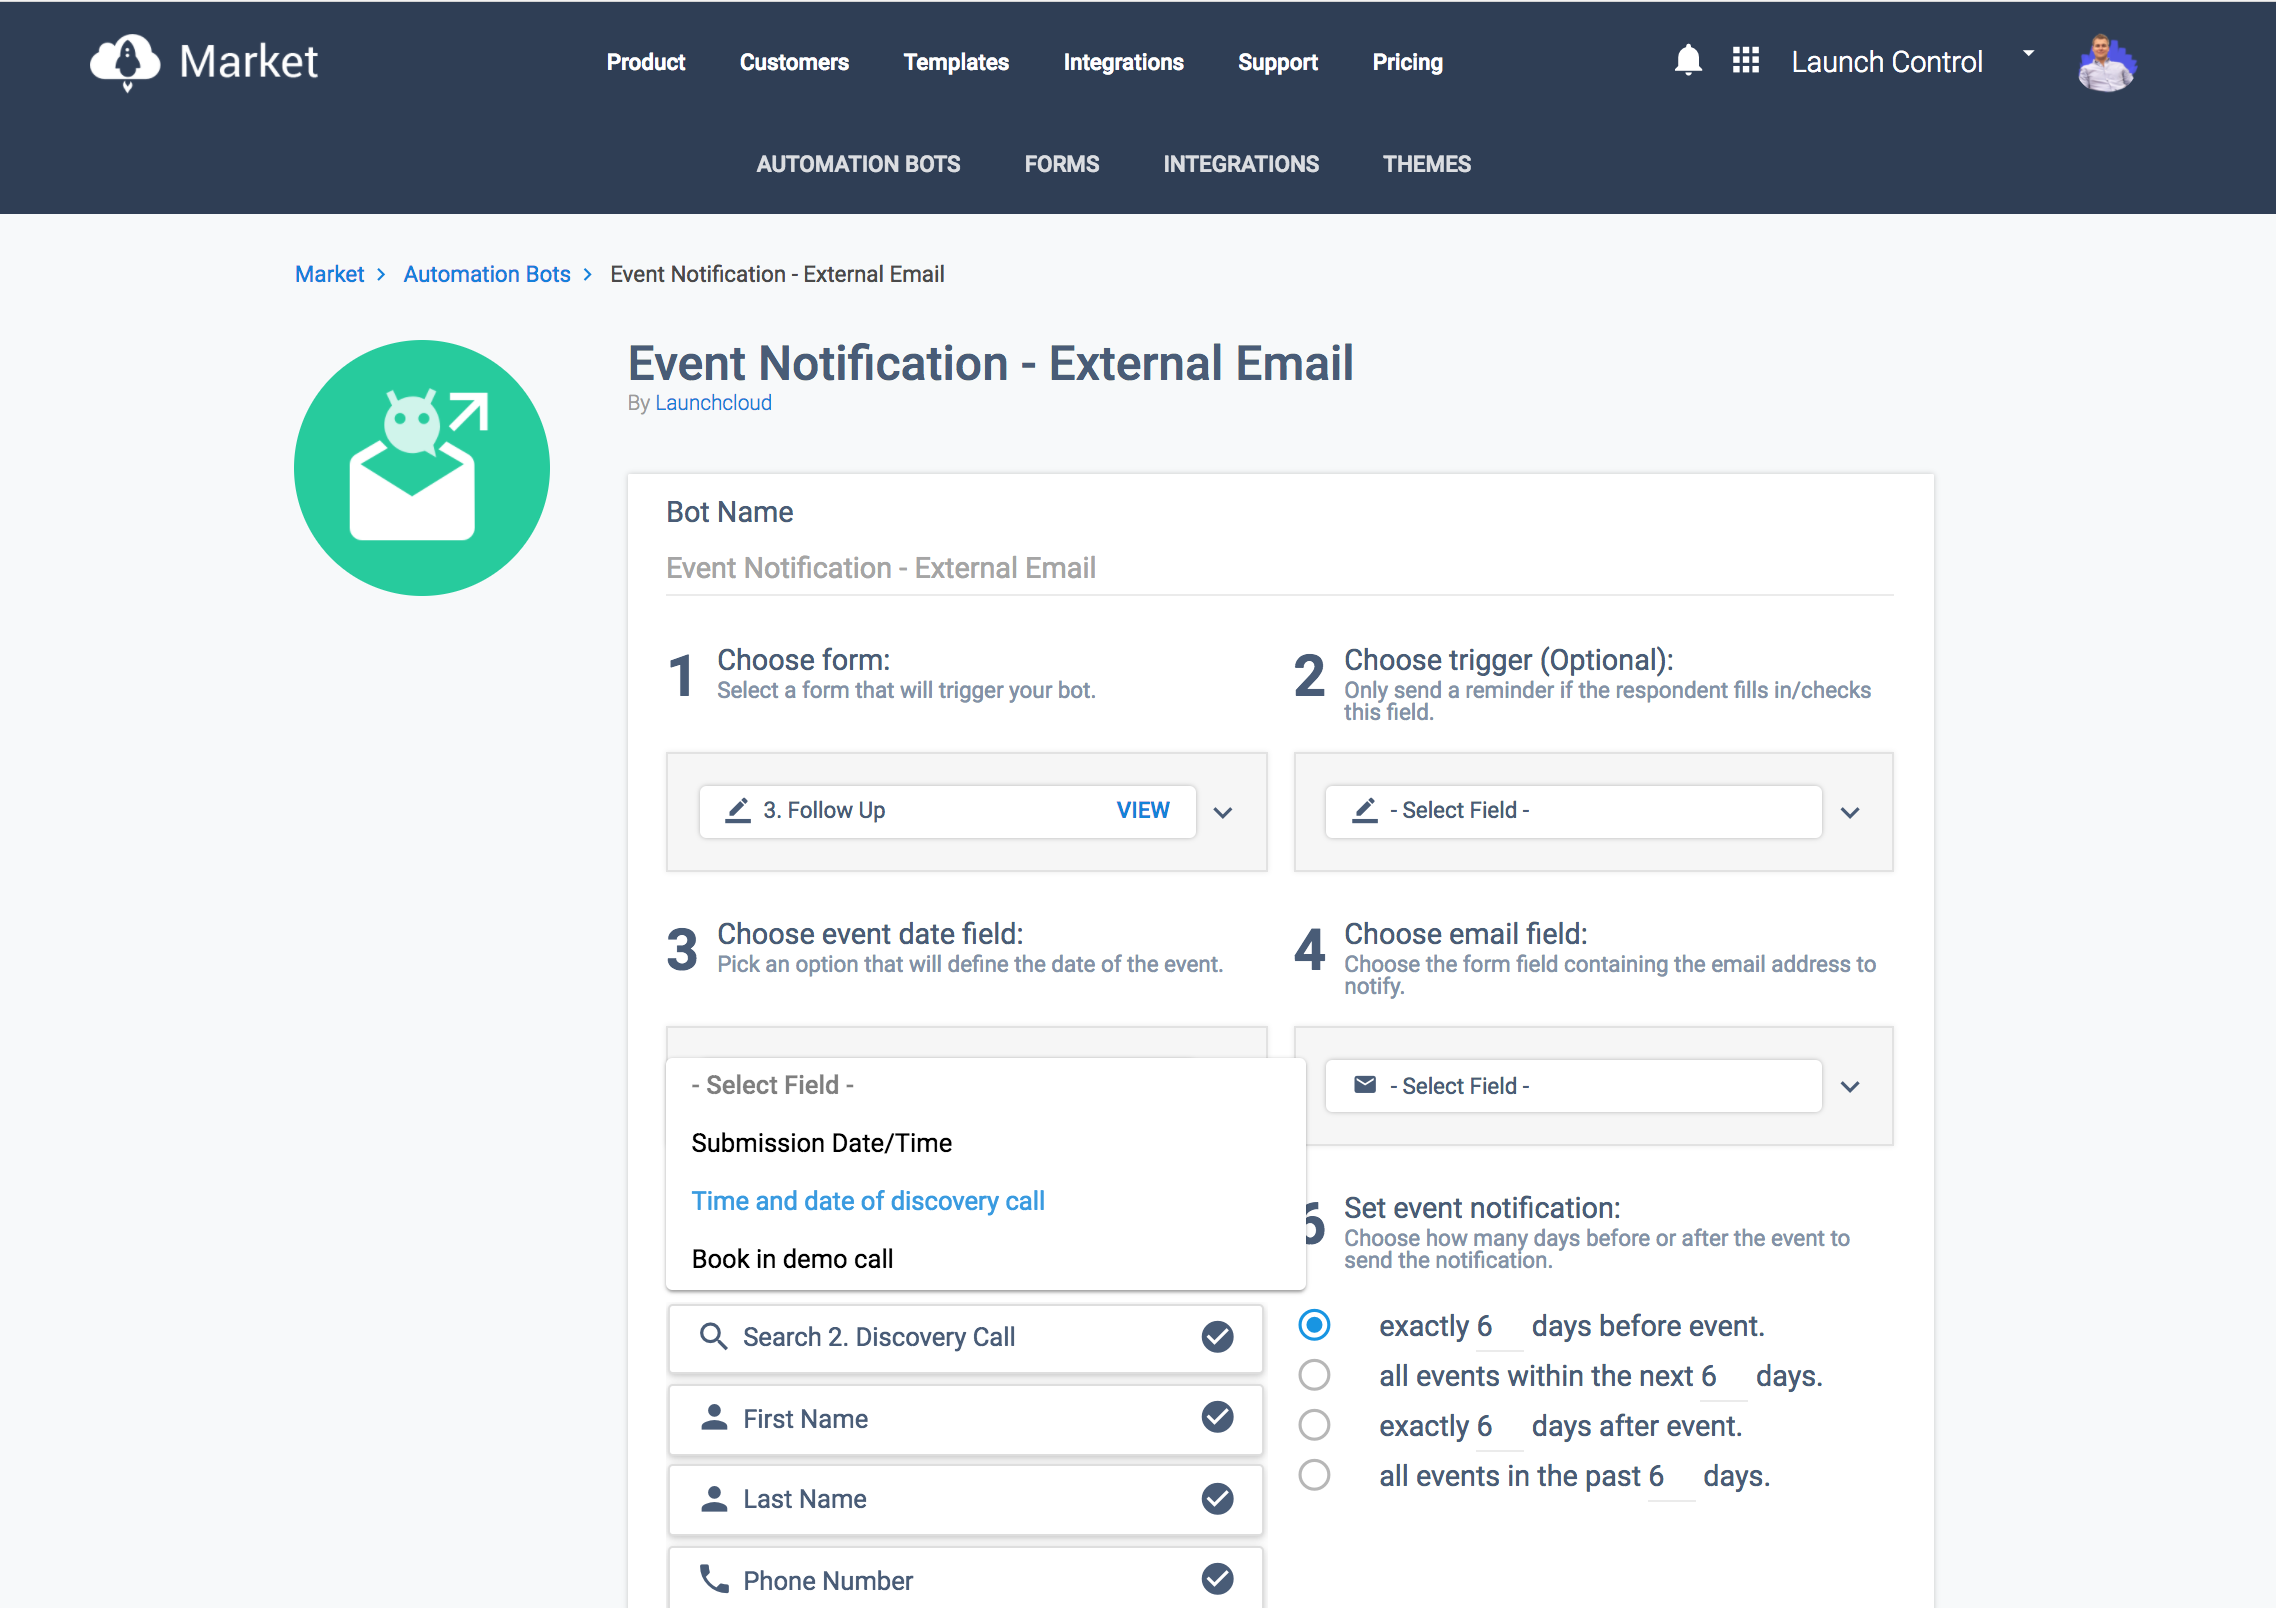The image size is (2276, 1608).
Task: Open the Integrations top menu
Action: [1123, 62]
